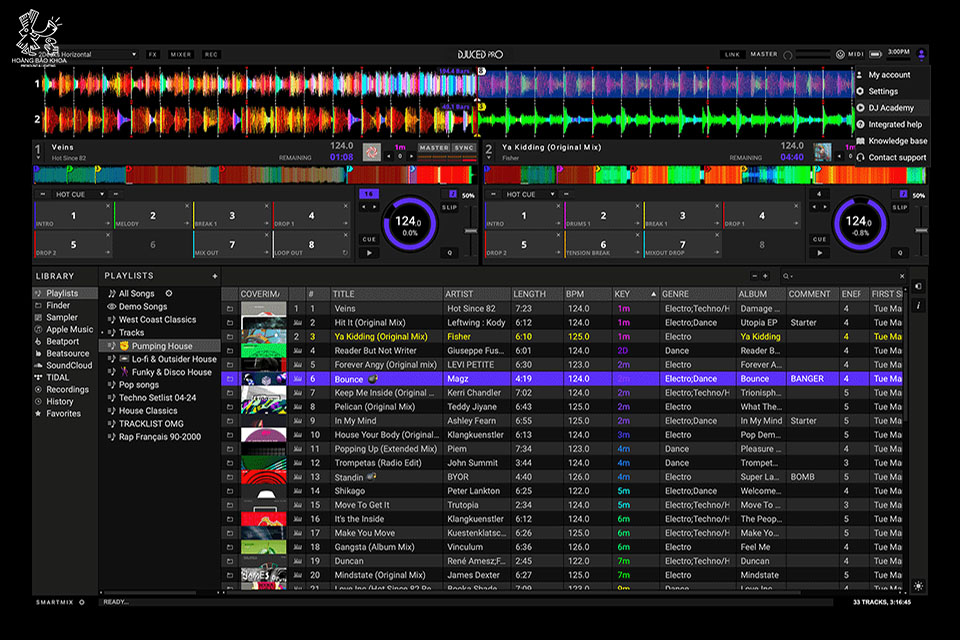Open the SmartMix settings gear
Image resolution: width=960 pixels, height=640 pixels.
tap(82, 602)
